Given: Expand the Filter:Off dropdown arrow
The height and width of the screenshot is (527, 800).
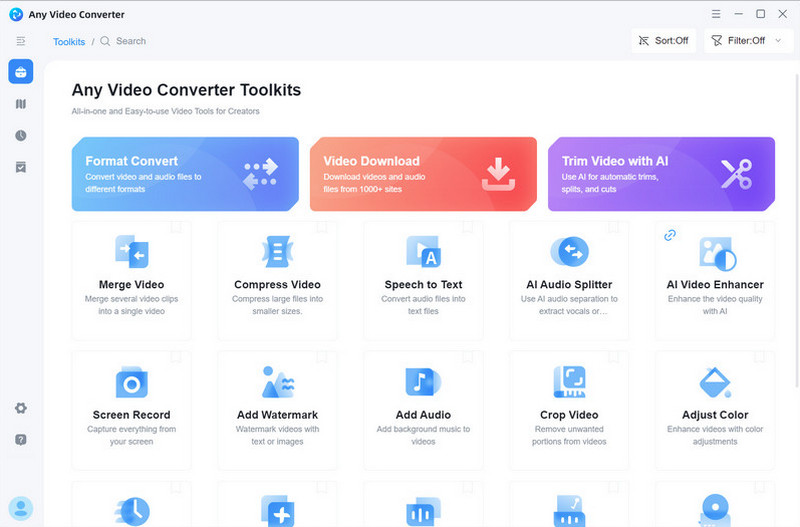Looking at the screenshot, I should pos(778,40).
